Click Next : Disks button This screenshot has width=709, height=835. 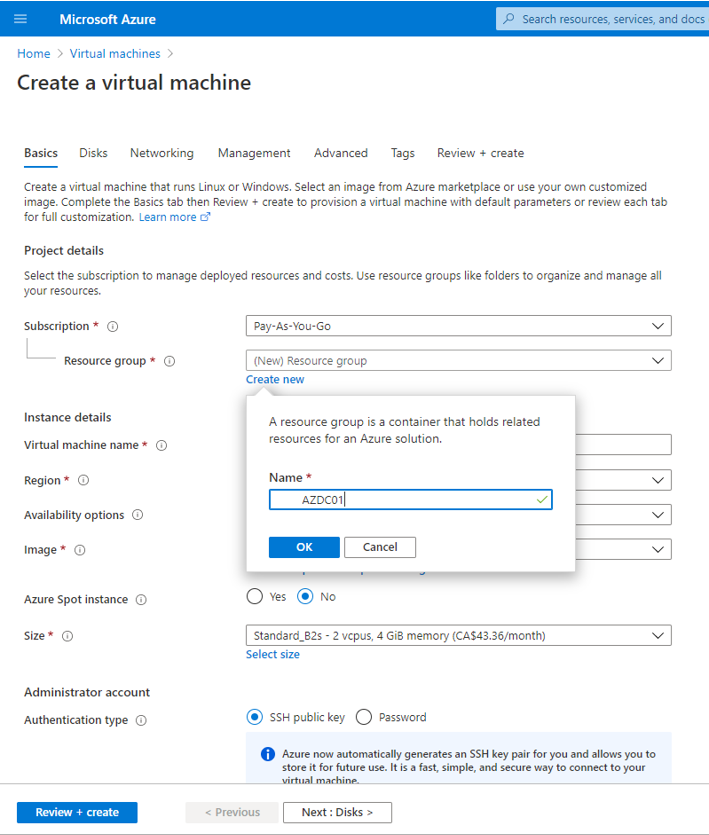337,812
